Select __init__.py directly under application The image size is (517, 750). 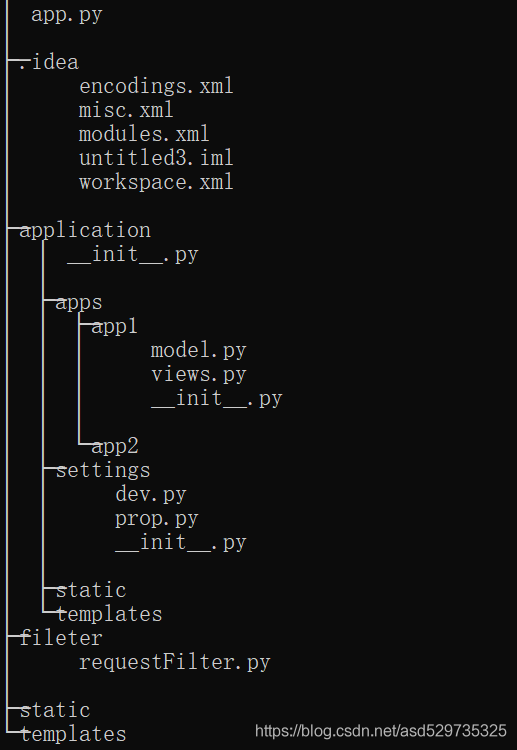coord(132,254)
